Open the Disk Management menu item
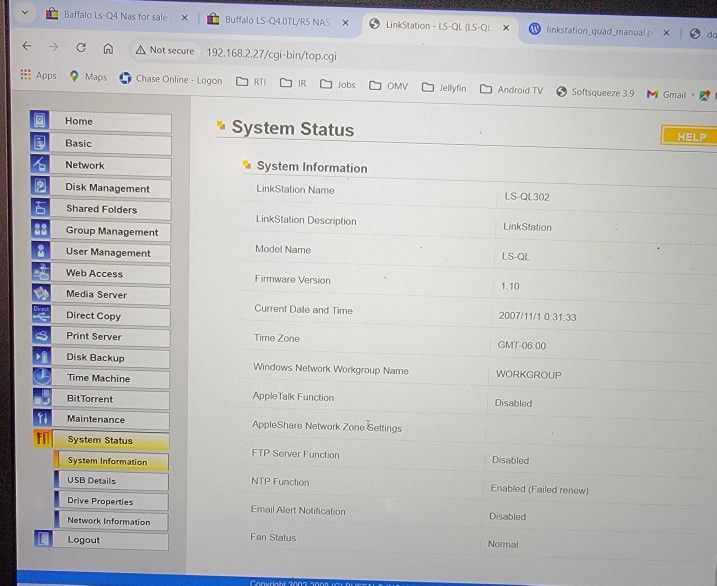This screenshot has height=586, width=717. point(111,188)
